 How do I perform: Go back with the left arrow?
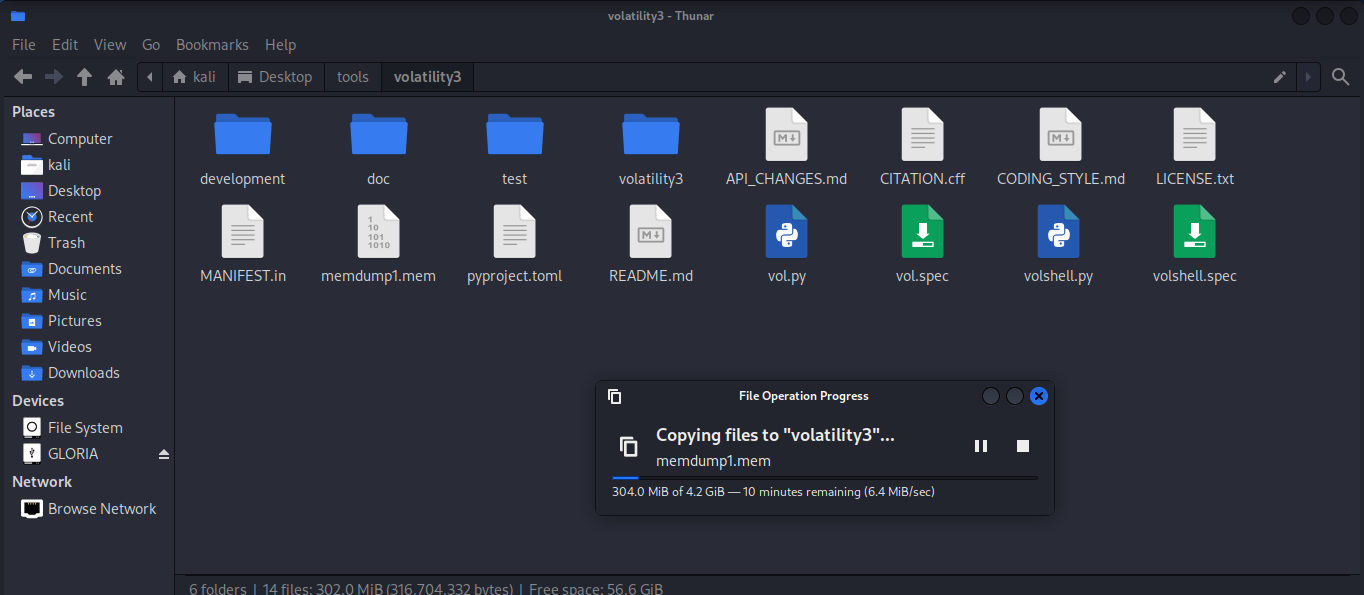pyautogui.click(x=23, y=77)
